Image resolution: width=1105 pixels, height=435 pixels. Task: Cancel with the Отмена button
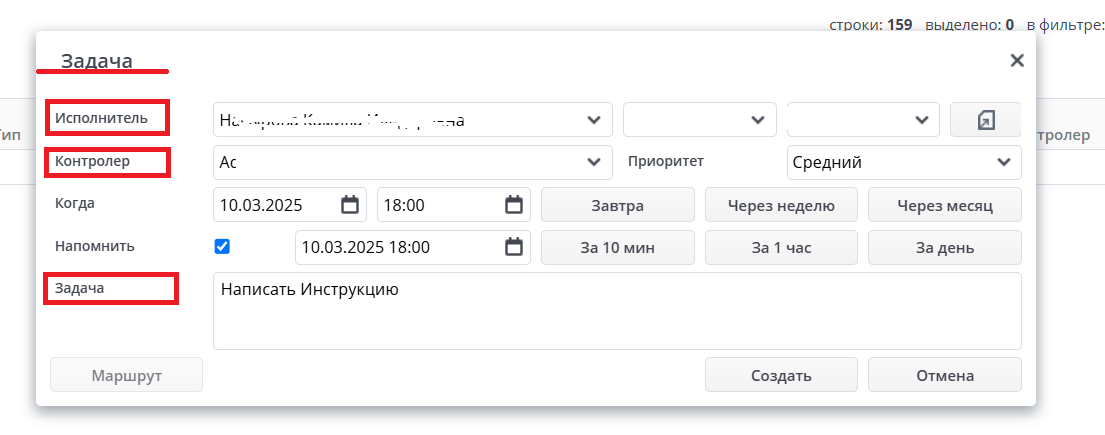click(x=944, y=376)
